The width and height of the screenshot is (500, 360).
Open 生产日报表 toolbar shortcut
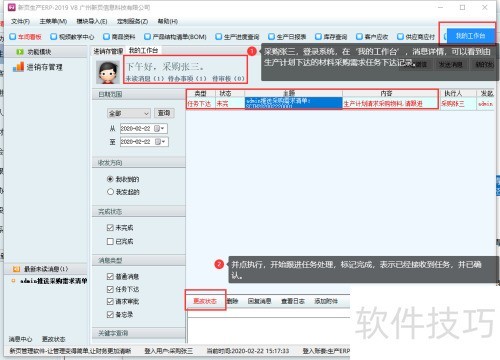(x=287, y=37)
